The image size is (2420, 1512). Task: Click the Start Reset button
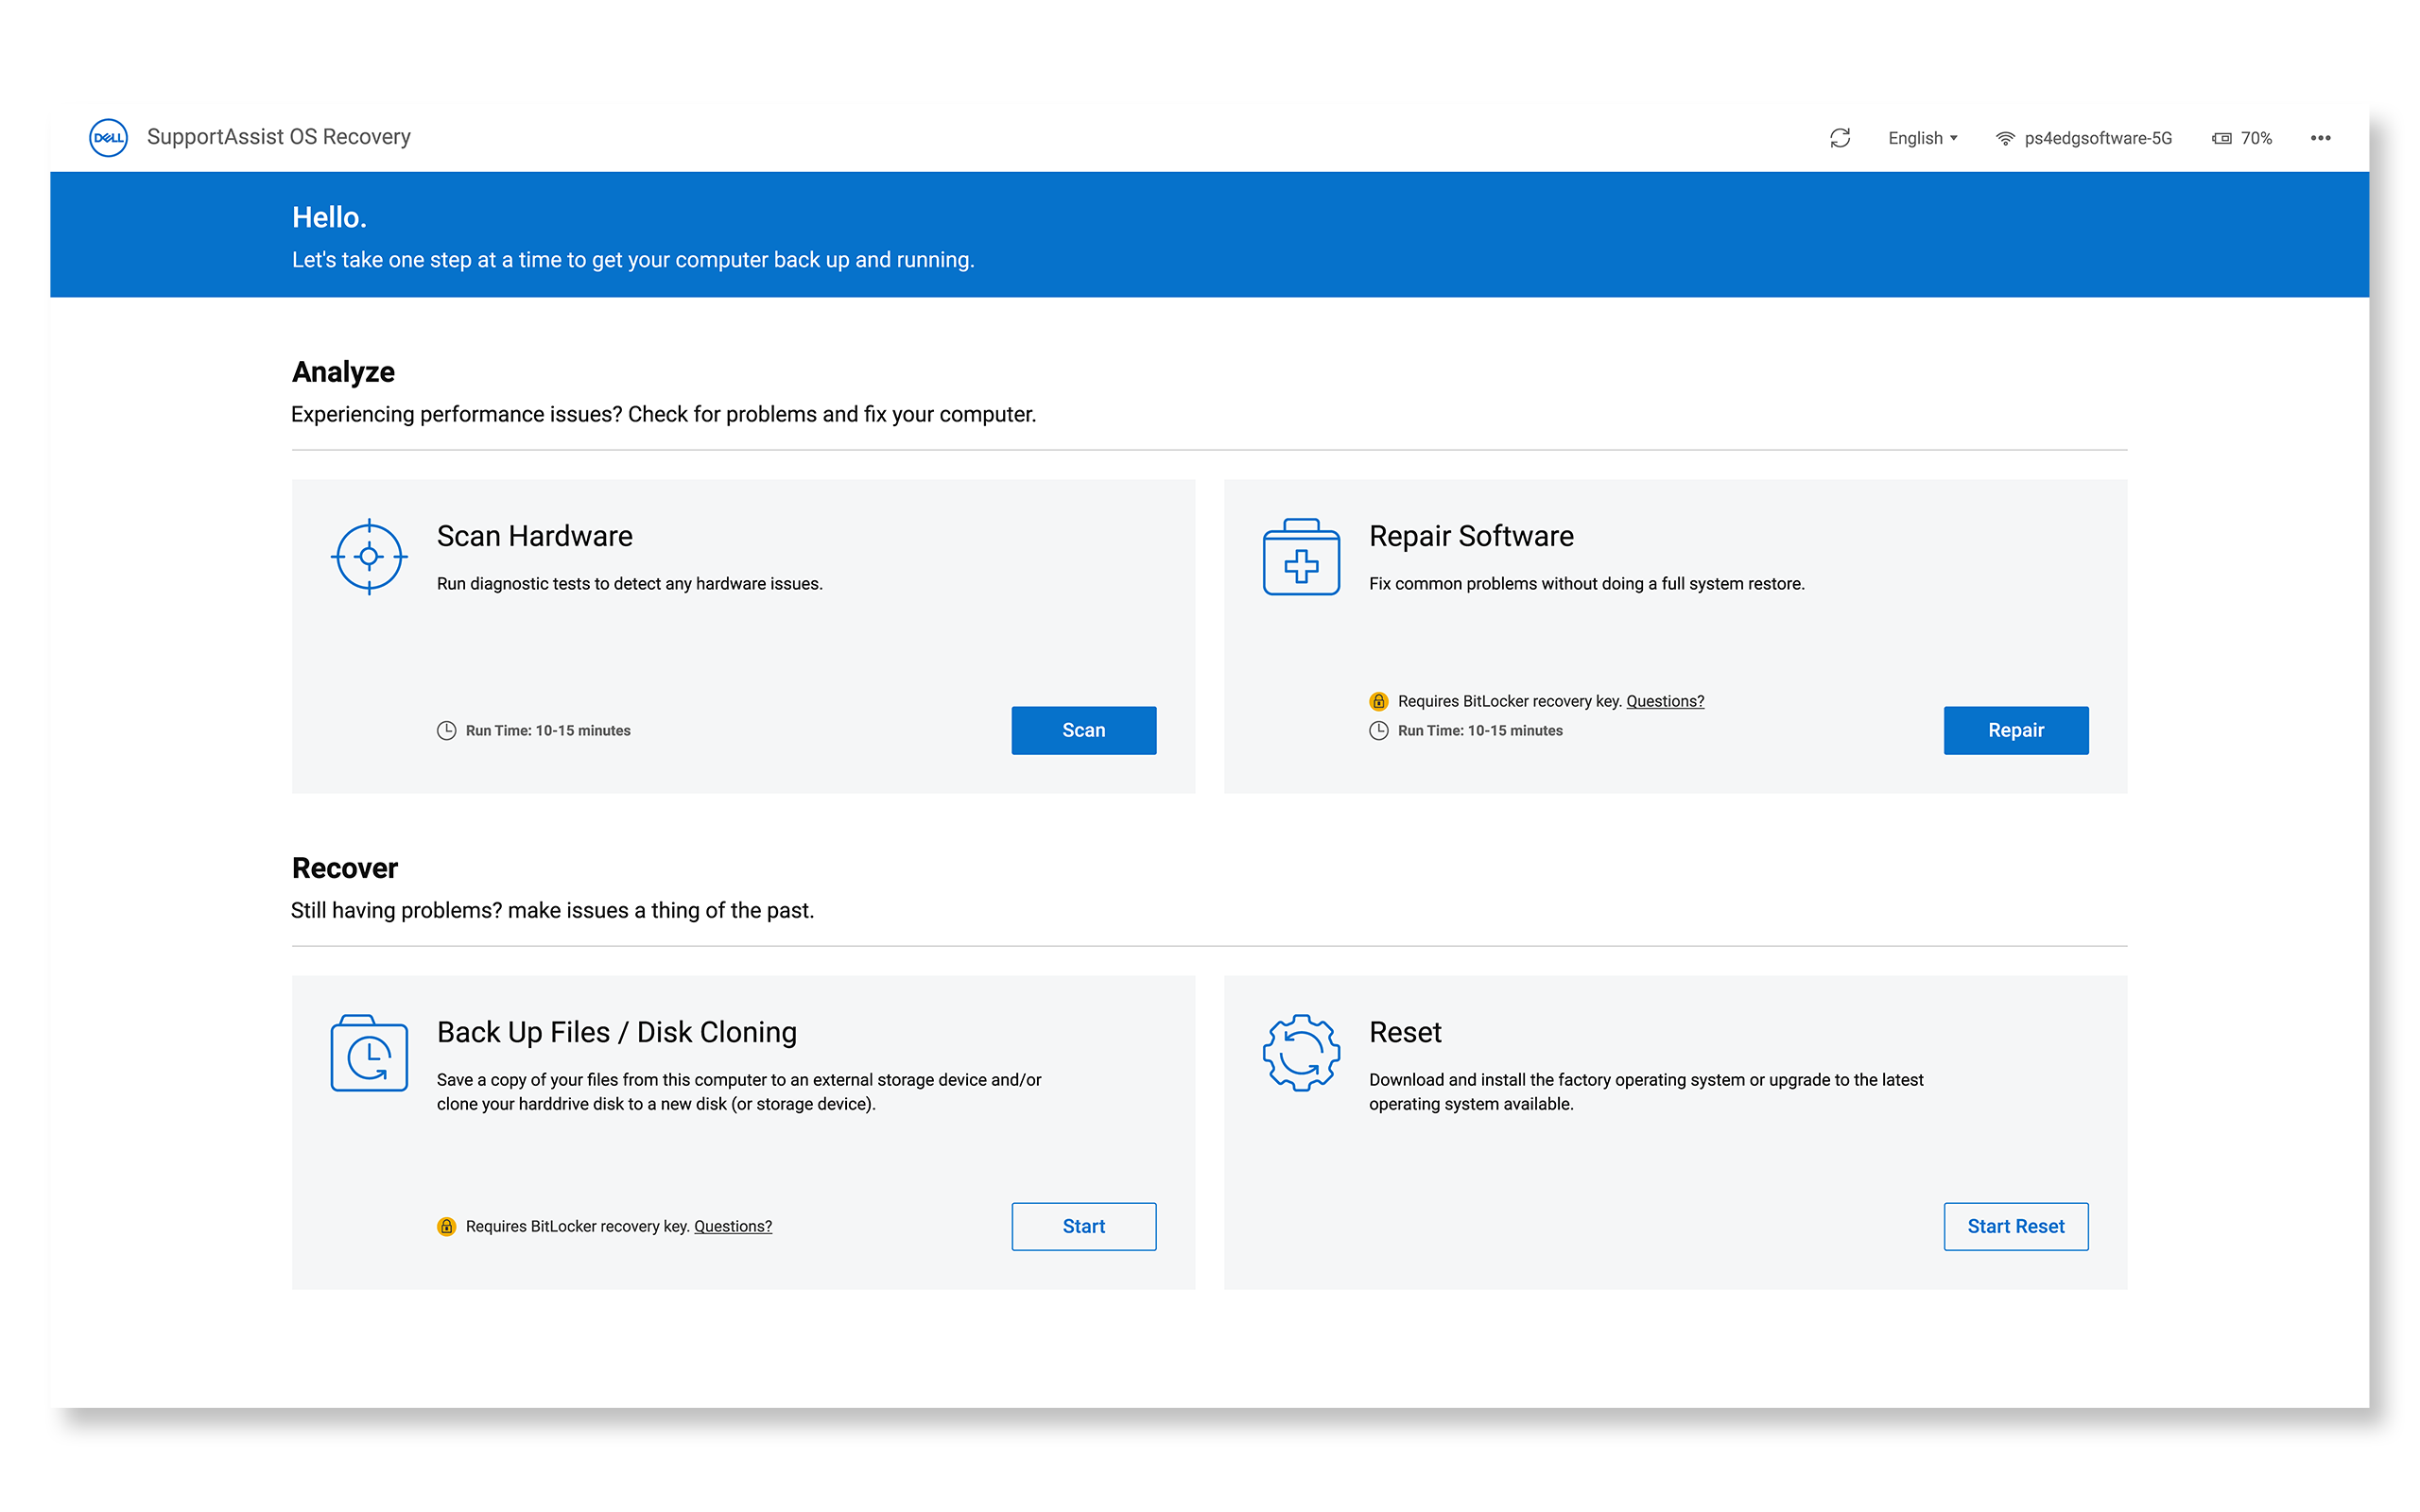(x=2015, y=1226)
